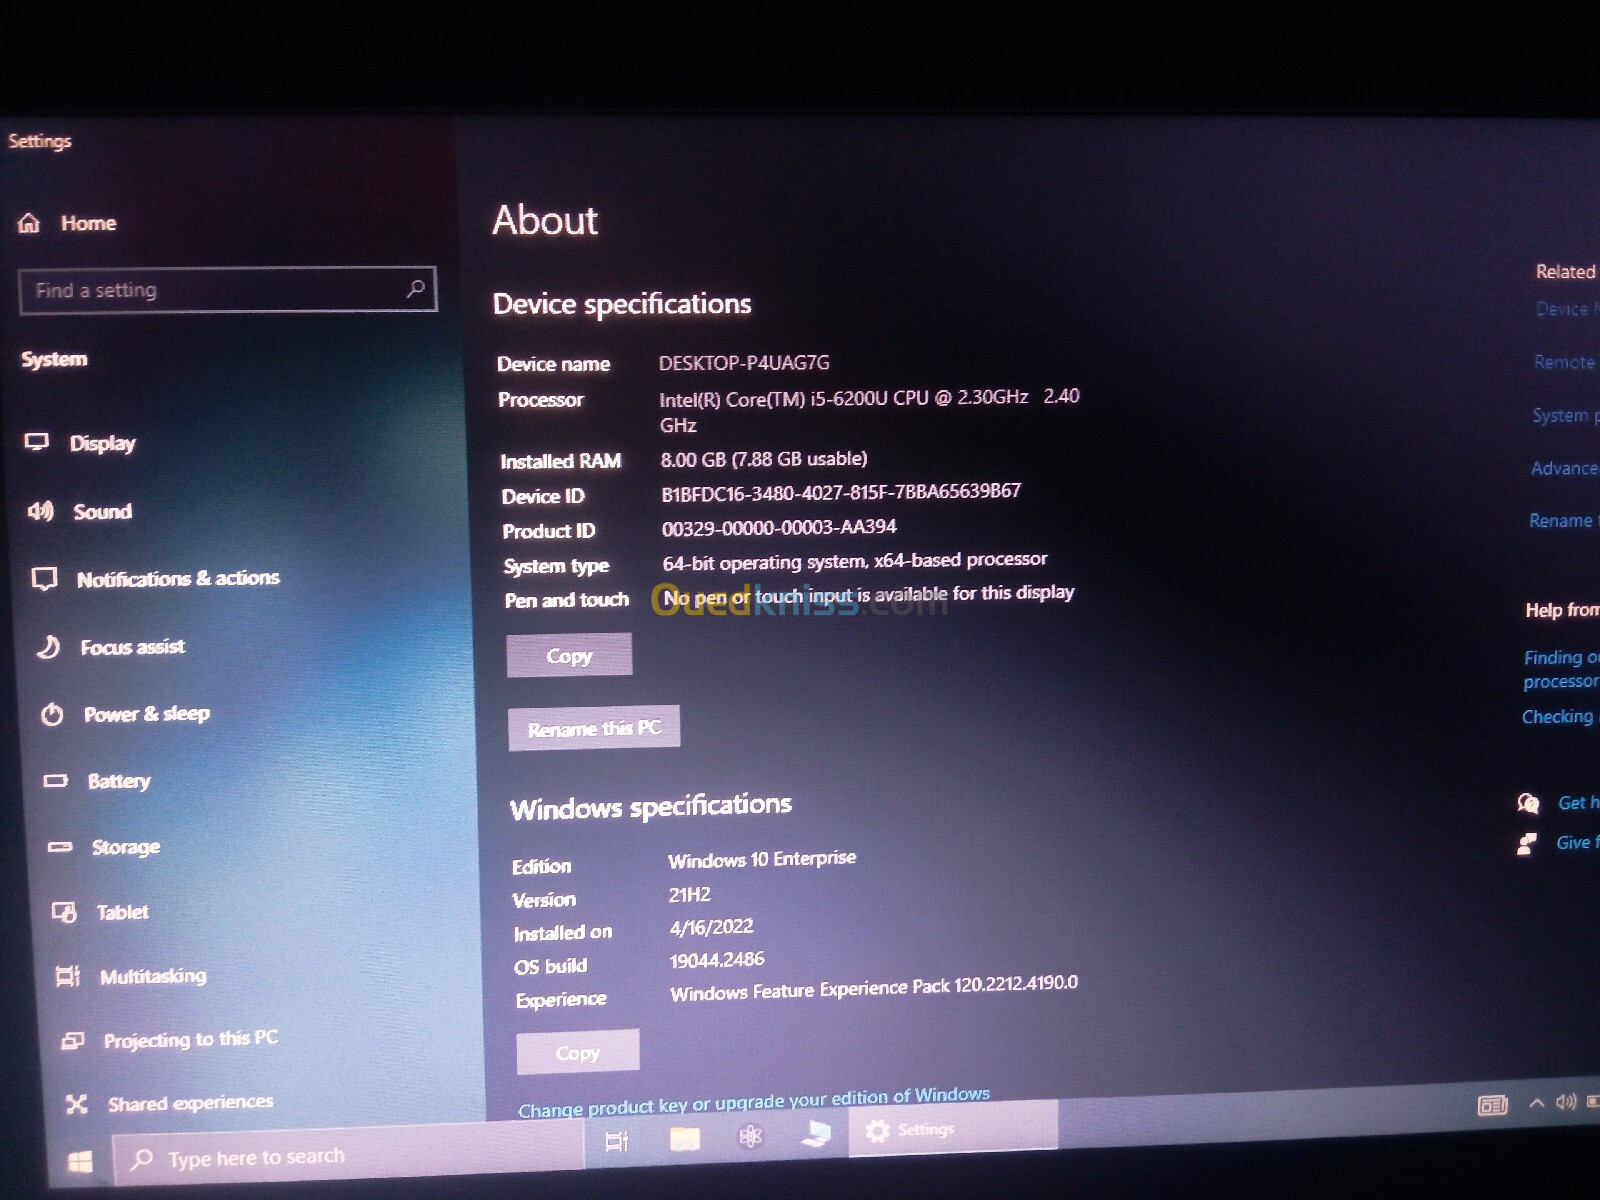Go to Home in Settings

88,223
